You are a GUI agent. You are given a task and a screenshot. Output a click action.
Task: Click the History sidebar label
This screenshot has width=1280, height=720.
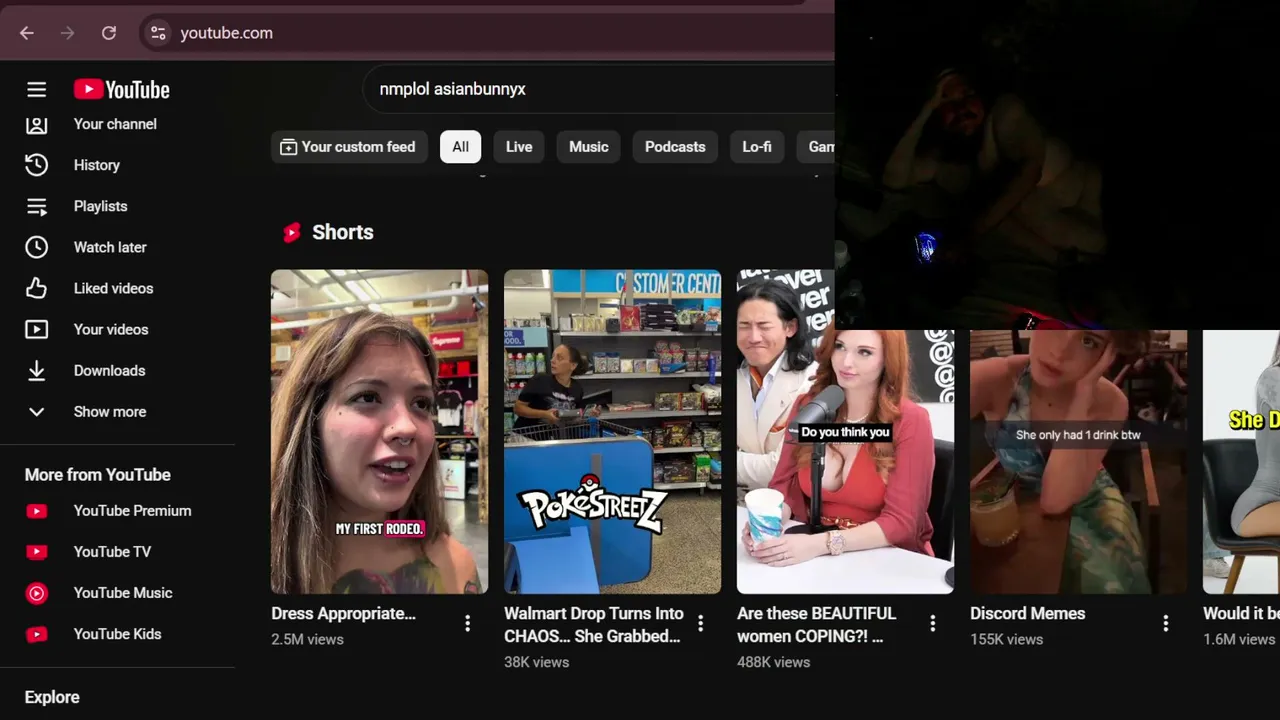click(x=97, y=165)
